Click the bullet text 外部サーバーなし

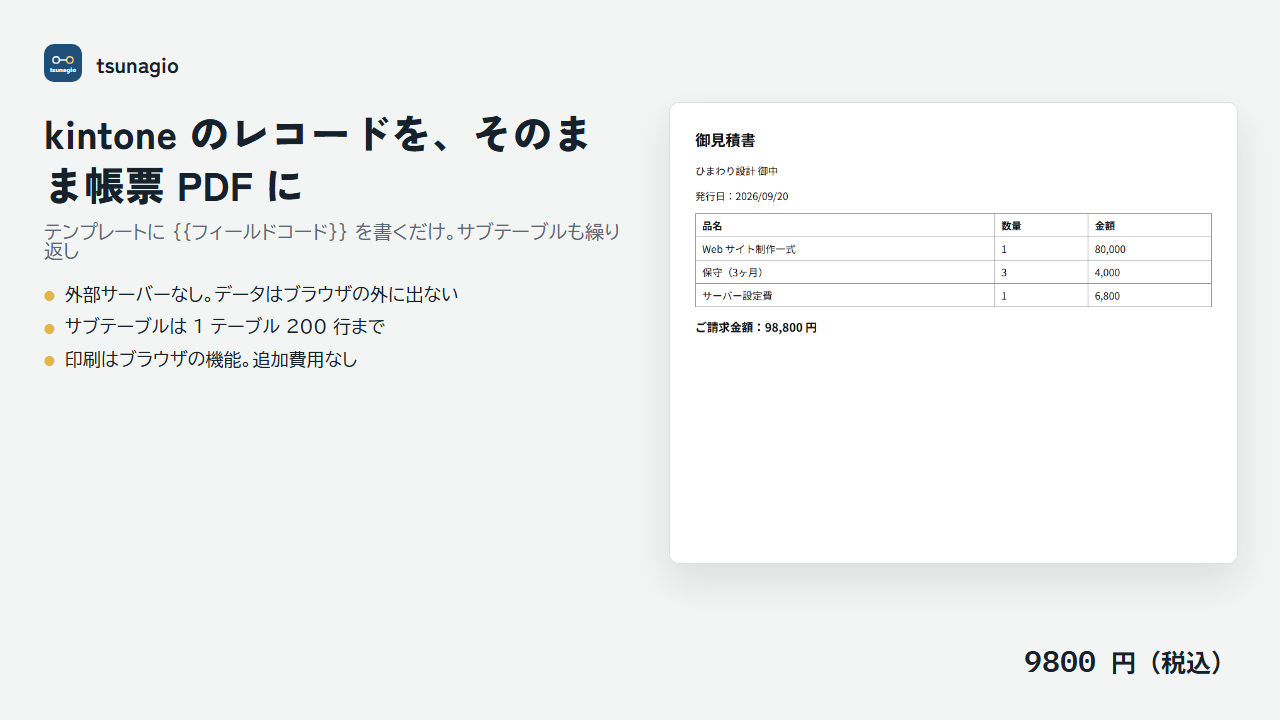(261, 294)
